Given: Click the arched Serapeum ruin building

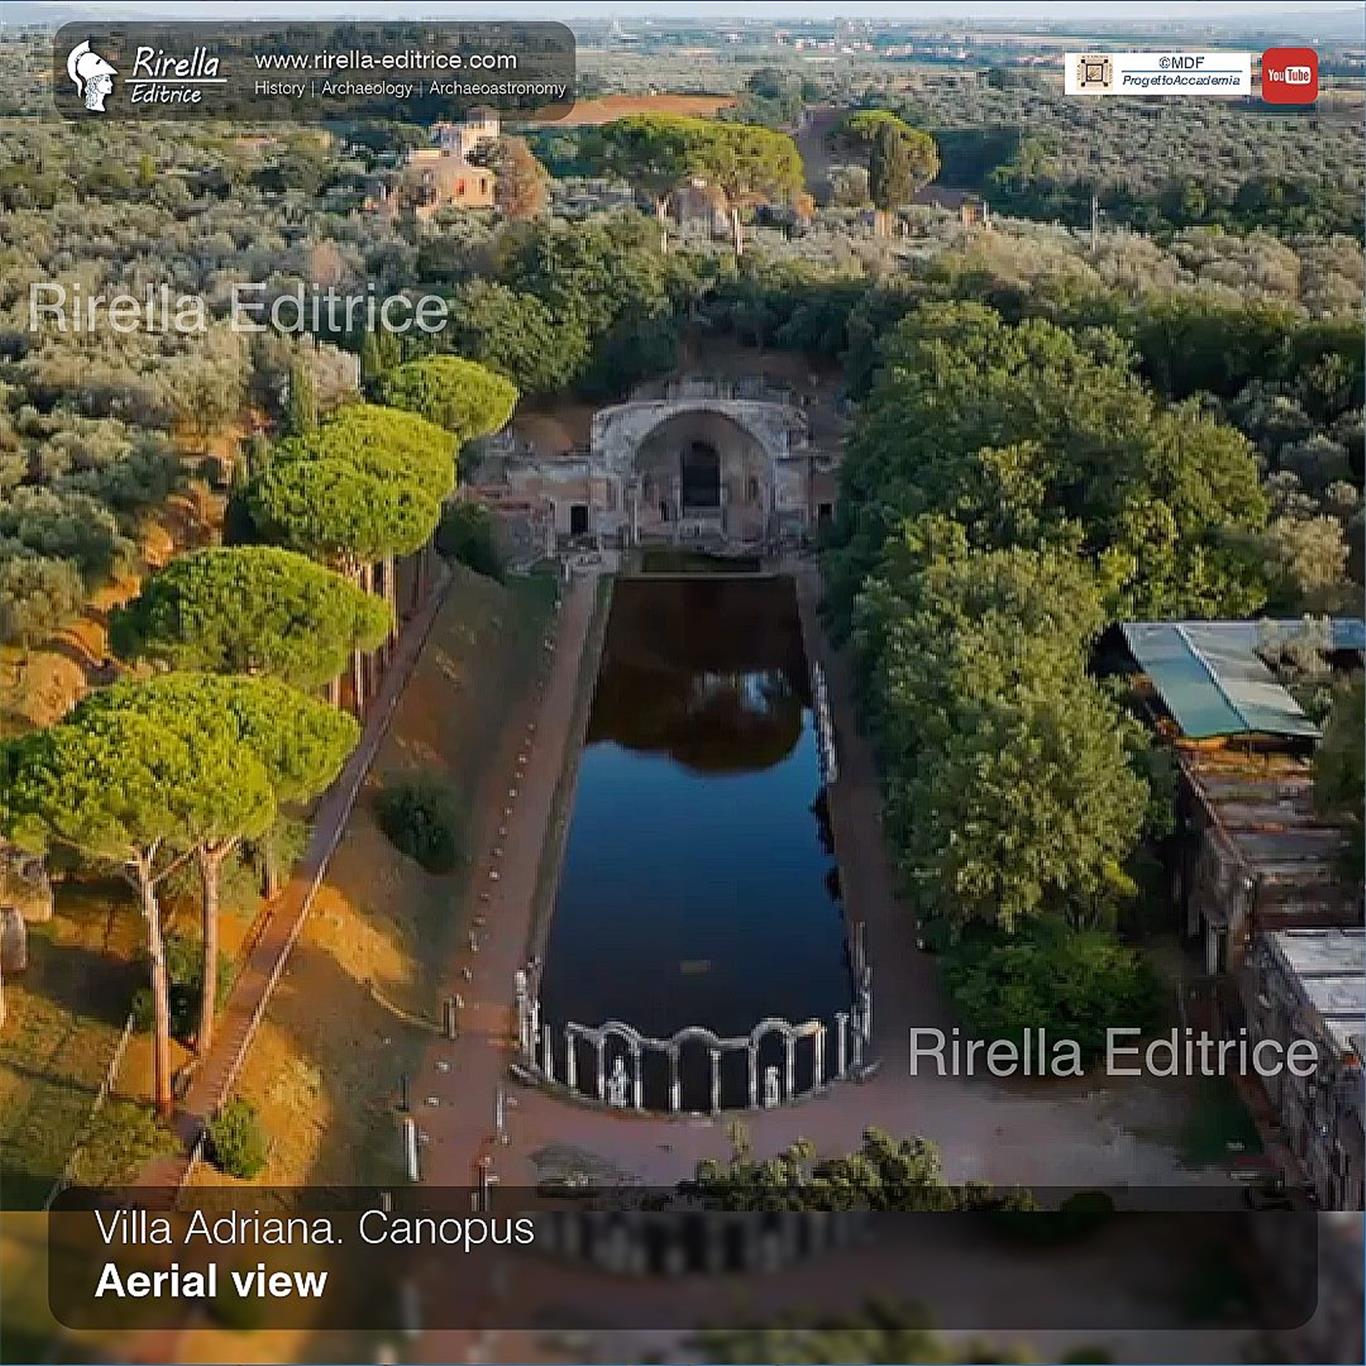Looking at the screenshot, I should click(x=699, y=471).
